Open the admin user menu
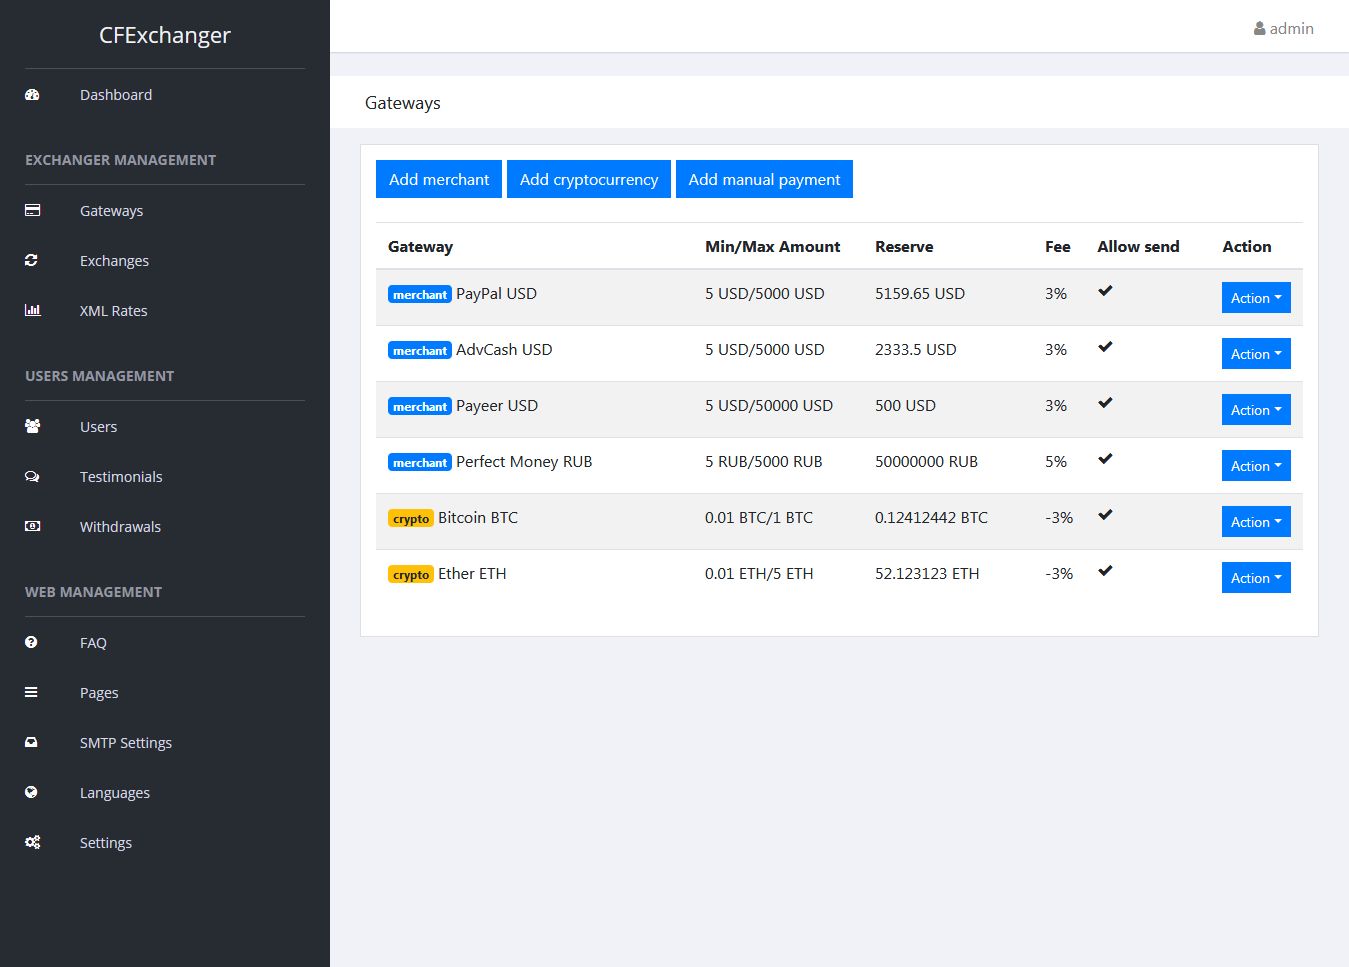Image resolution: width=1349 pixels, height=967 pixels. pos(1284,29)
